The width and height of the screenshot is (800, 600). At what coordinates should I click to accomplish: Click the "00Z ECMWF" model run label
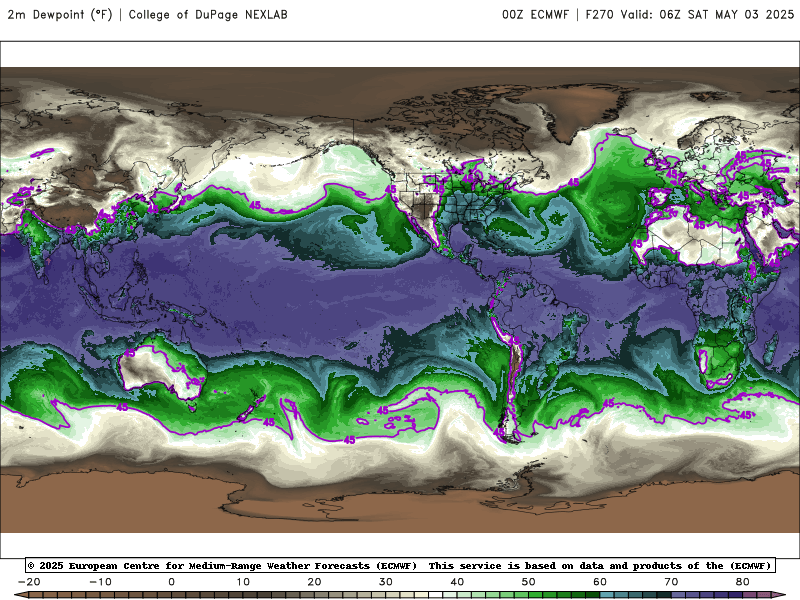pyautogui.click(x=535, y=14)
